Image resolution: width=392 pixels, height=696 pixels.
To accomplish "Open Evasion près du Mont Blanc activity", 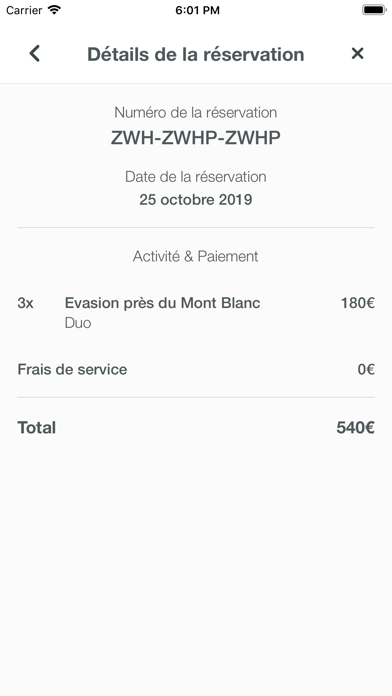I will click(x=162, y=303).
